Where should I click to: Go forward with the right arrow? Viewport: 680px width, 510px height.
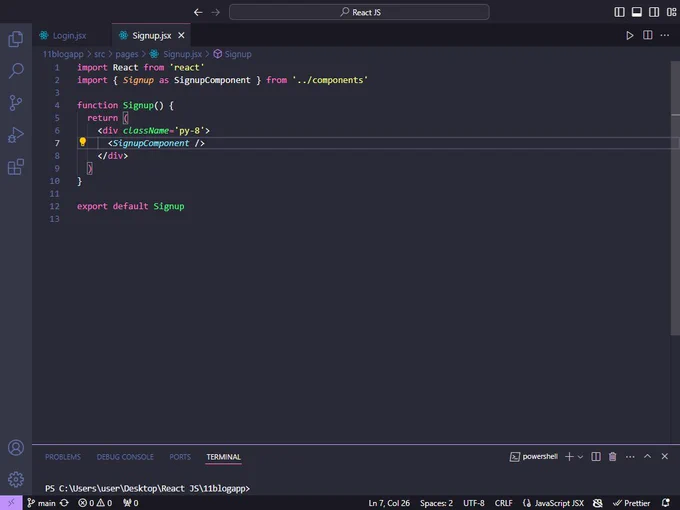pyautogui.click(x=216, y=12)
